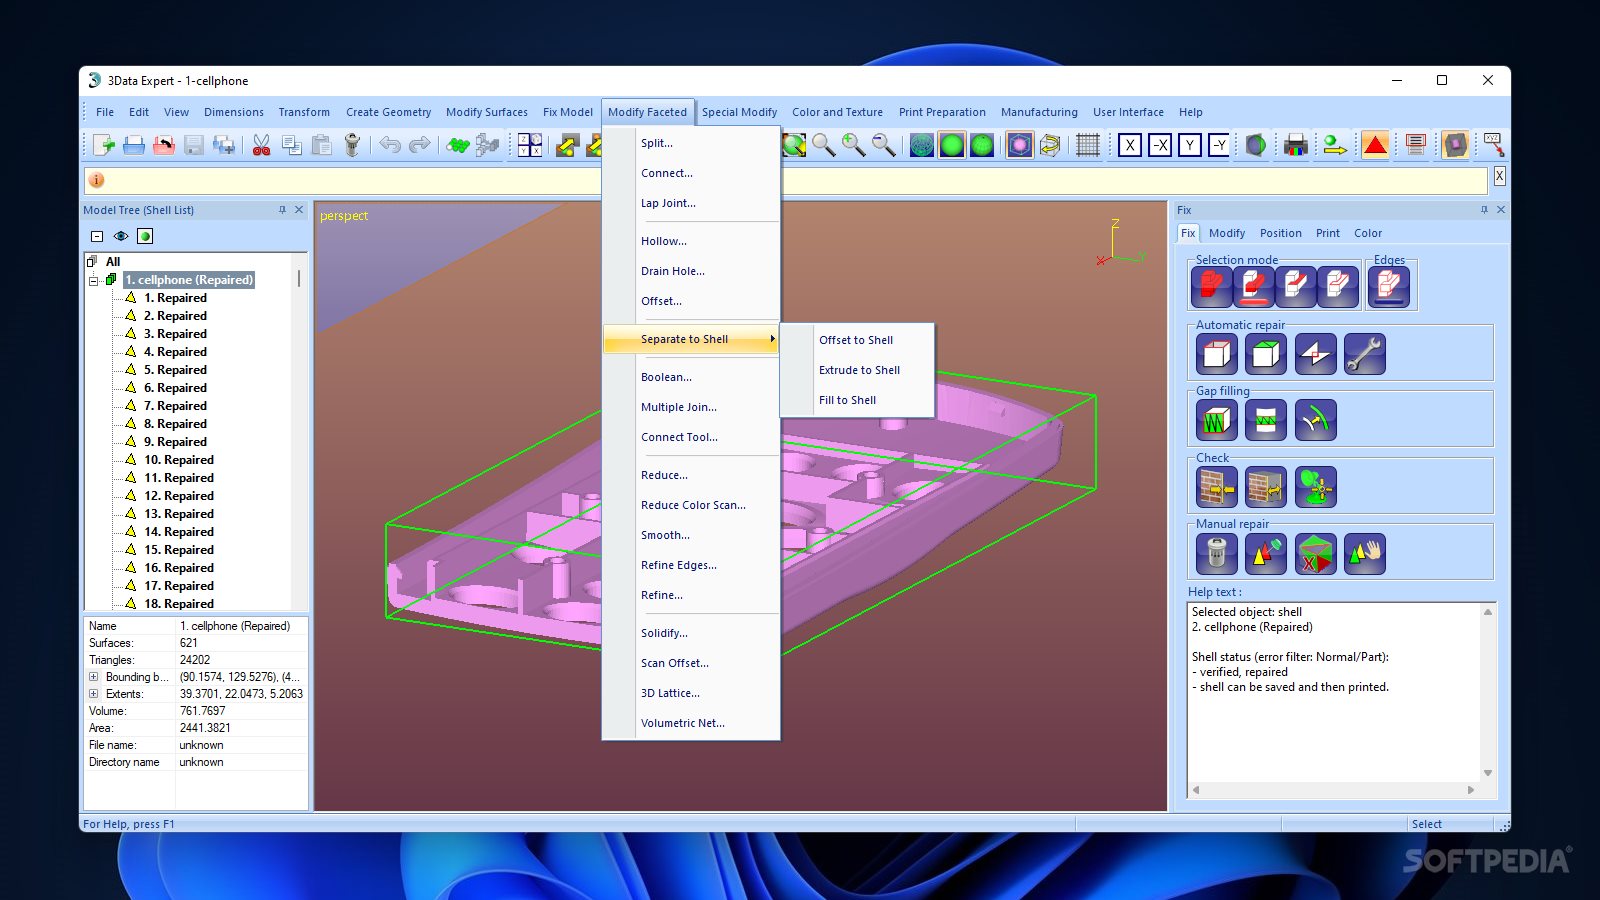Open the Print Preparation menu

coord(942,112)
